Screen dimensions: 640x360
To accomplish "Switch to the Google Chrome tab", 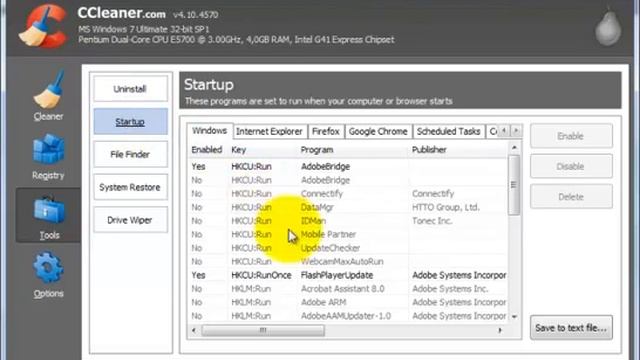I will 378,131.
